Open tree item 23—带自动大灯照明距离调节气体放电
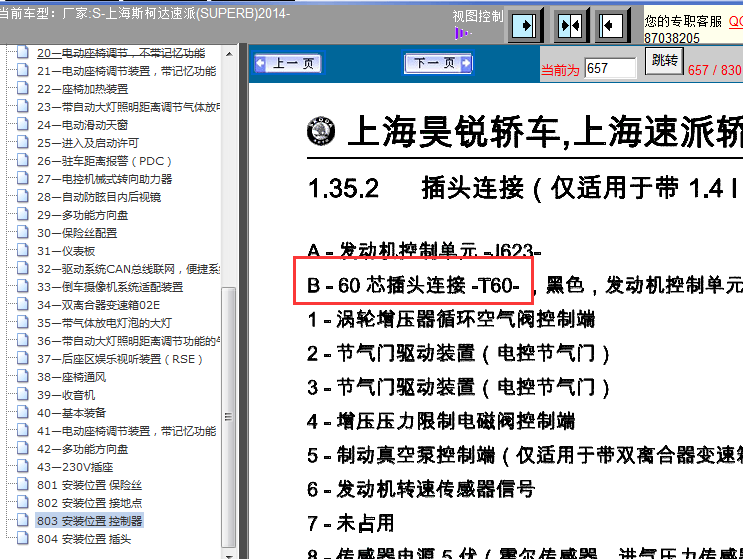The image size is (743, 559). click(128, 107)
